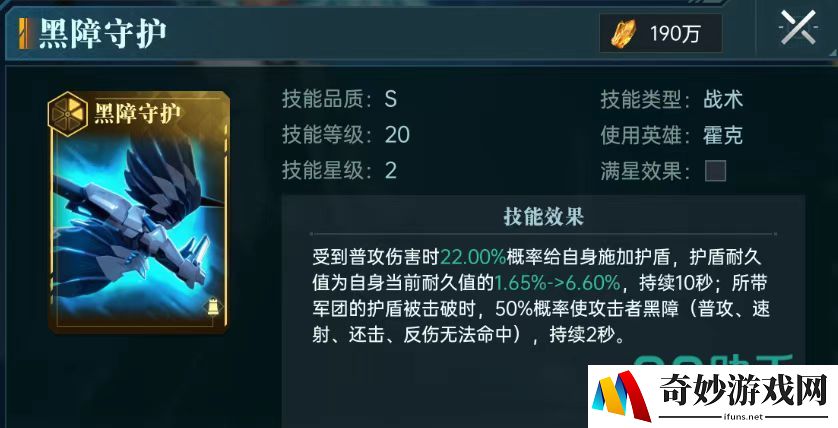Tap the green 1.65%->6.60% range value
838x428 pixels.
[x=557, y=283]
